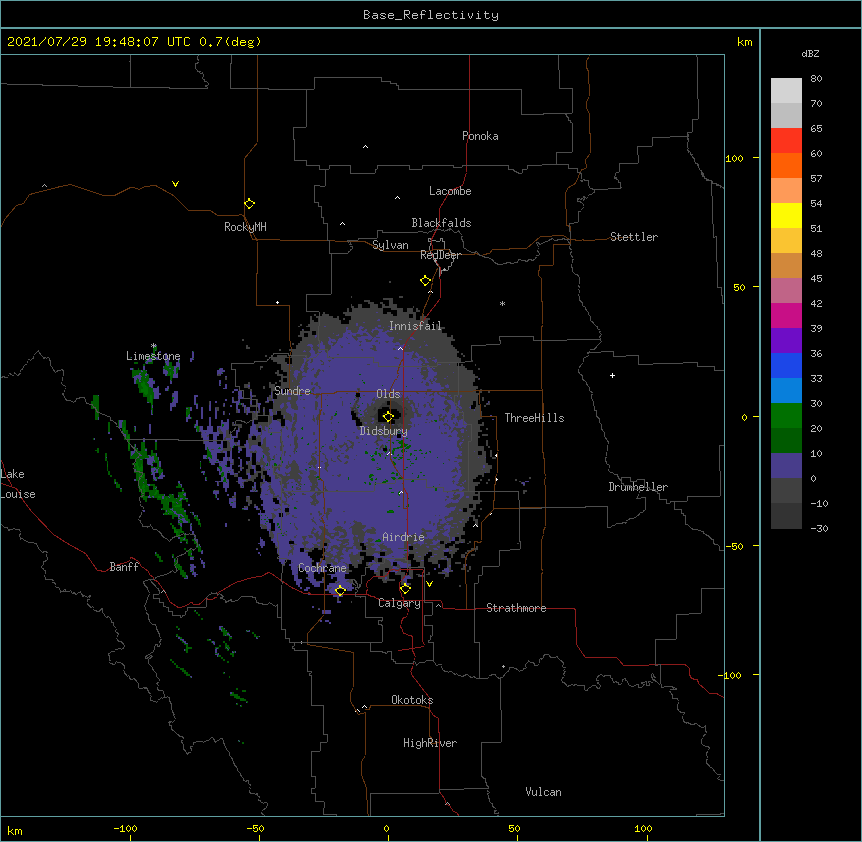Click the Cochrane city label
The width and height of the screenshot is (862, 842).
tap(322, 568)
